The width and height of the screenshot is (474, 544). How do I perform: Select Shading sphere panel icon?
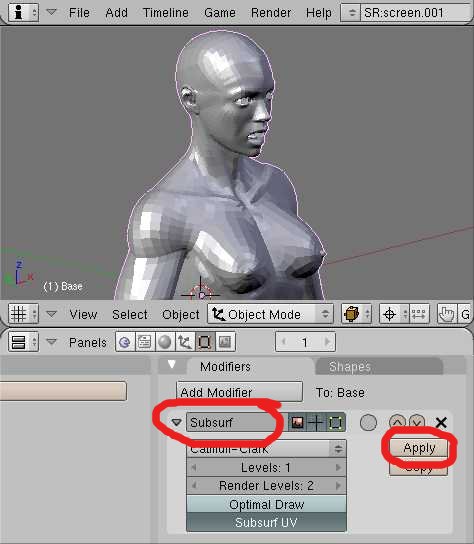[164, 342]
